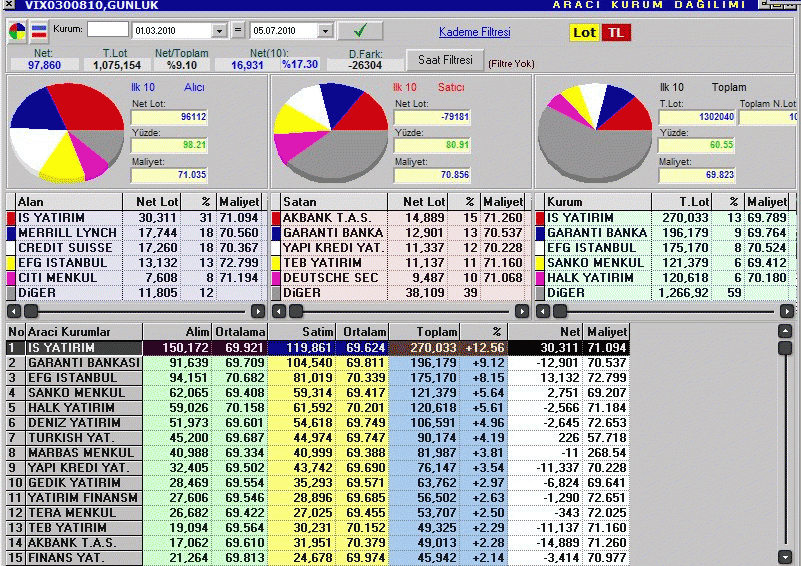Click the Kurum table horizontal slider thumb
Screen dimensions: 801x566
(560, 311)
